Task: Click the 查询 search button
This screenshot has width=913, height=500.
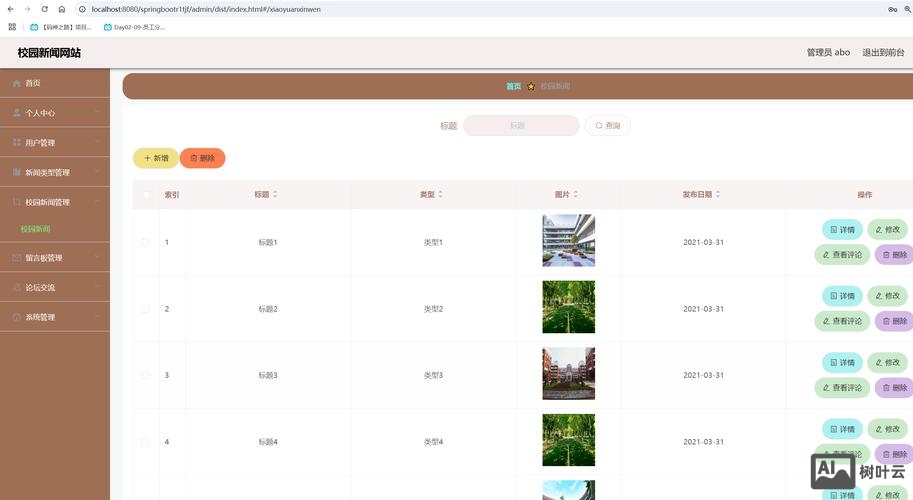Action: coord(607,125)
